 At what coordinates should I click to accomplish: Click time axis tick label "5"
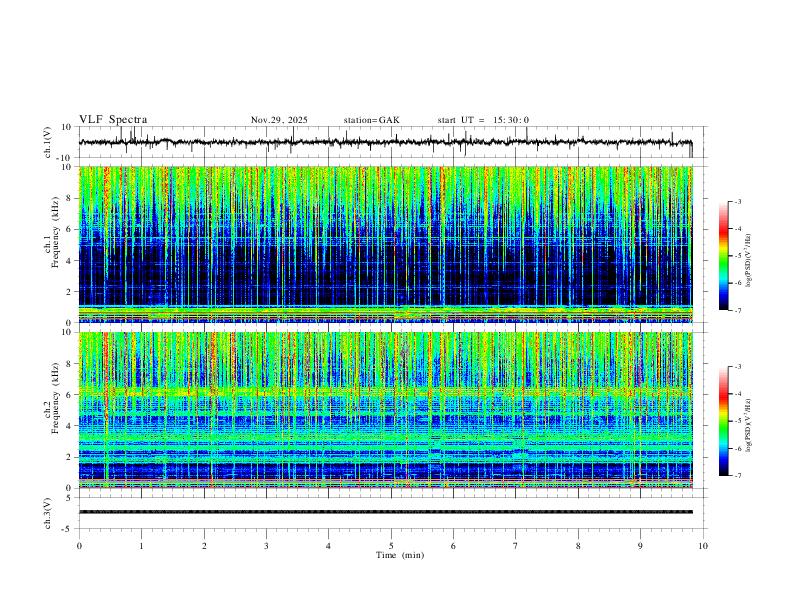click(391, 546)
